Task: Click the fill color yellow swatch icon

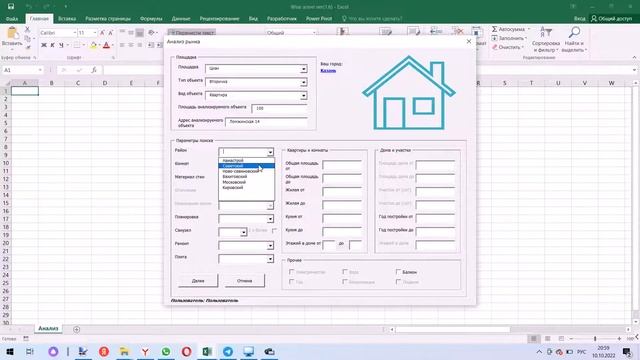Action: pyautogui.click(x=93, y=45)
